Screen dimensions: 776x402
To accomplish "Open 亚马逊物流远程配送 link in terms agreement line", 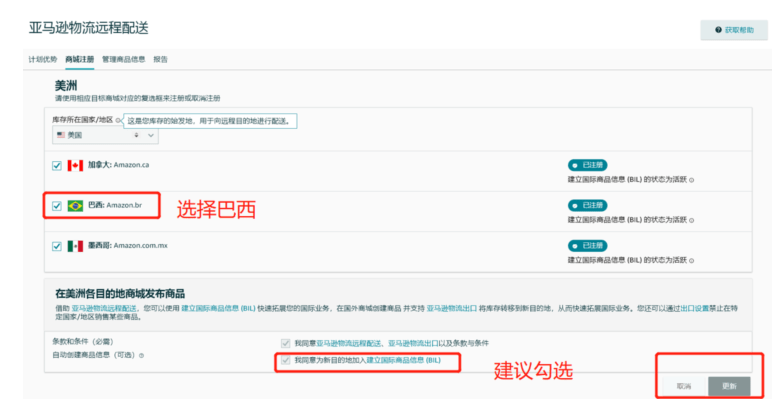I will tap(349, 343).
